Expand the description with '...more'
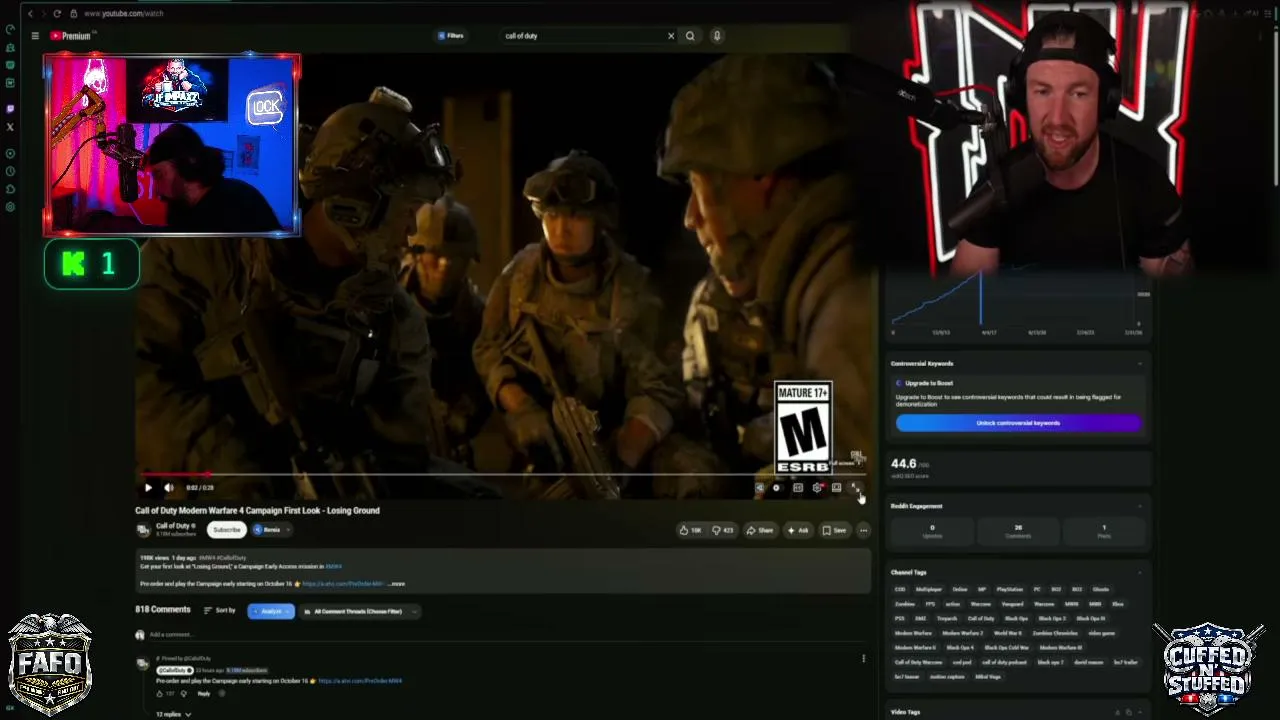 tap(396, 584)
